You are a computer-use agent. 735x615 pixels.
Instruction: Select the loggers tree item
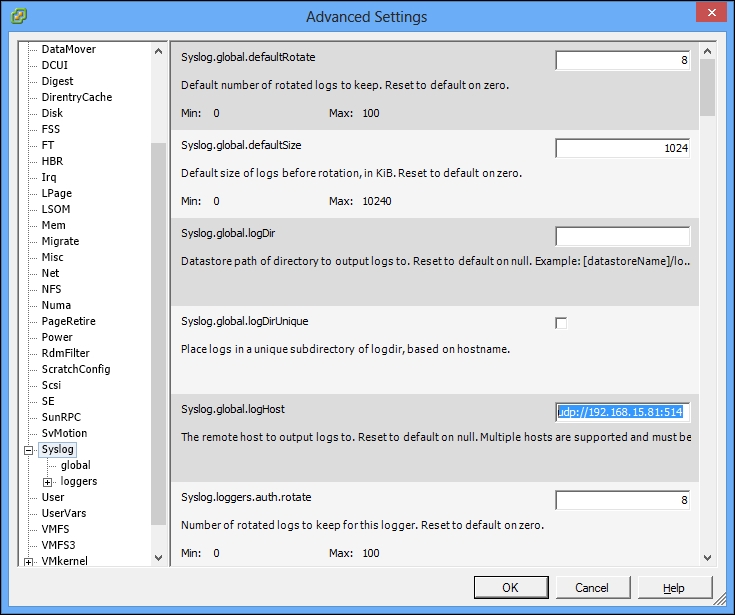pyautogui.click(x=79, y=481)
